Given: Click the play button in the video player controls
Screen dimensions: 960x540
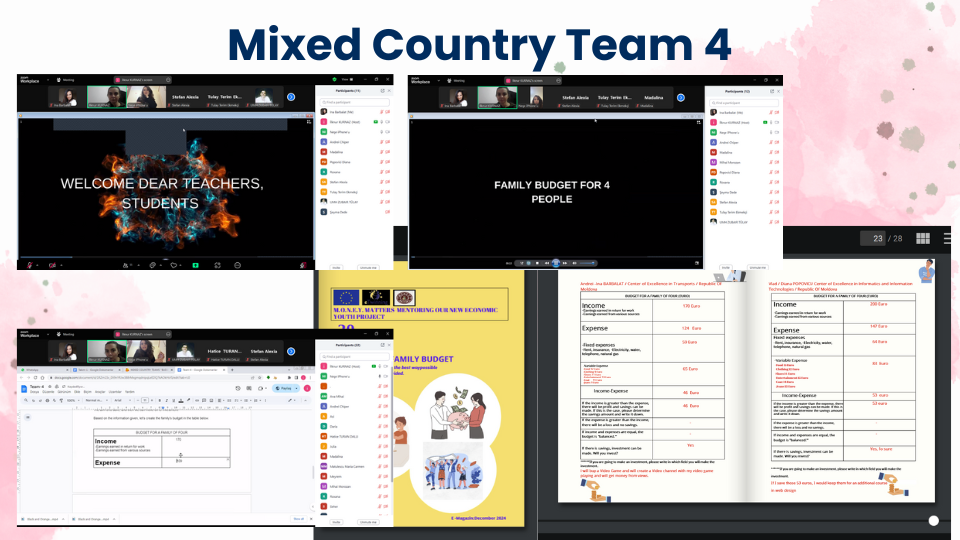Looking at the screenshot, I should (556, 263).
